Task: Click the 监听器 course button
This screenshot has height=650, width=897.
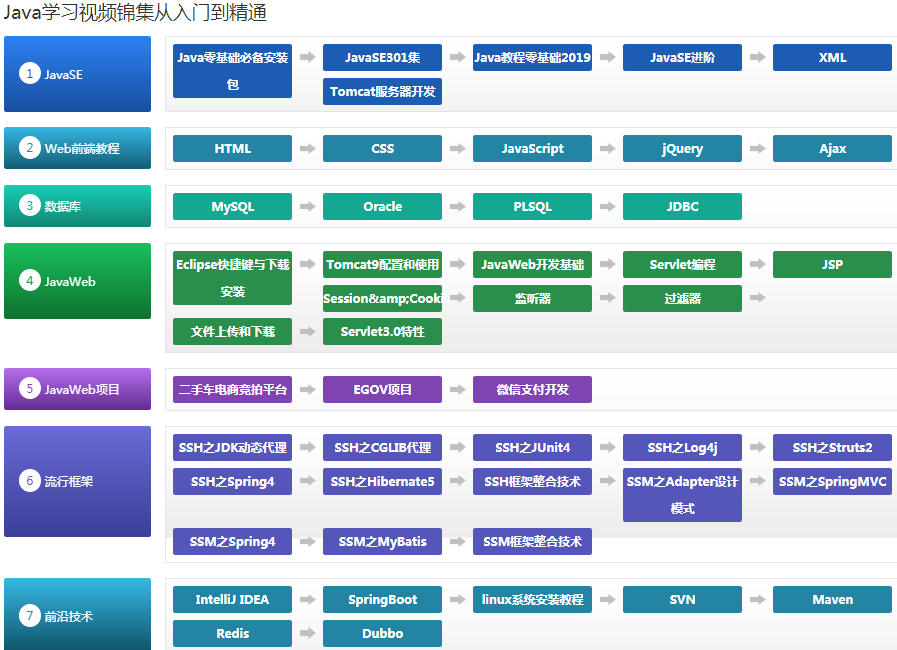Action: click(x=532, y=299)
